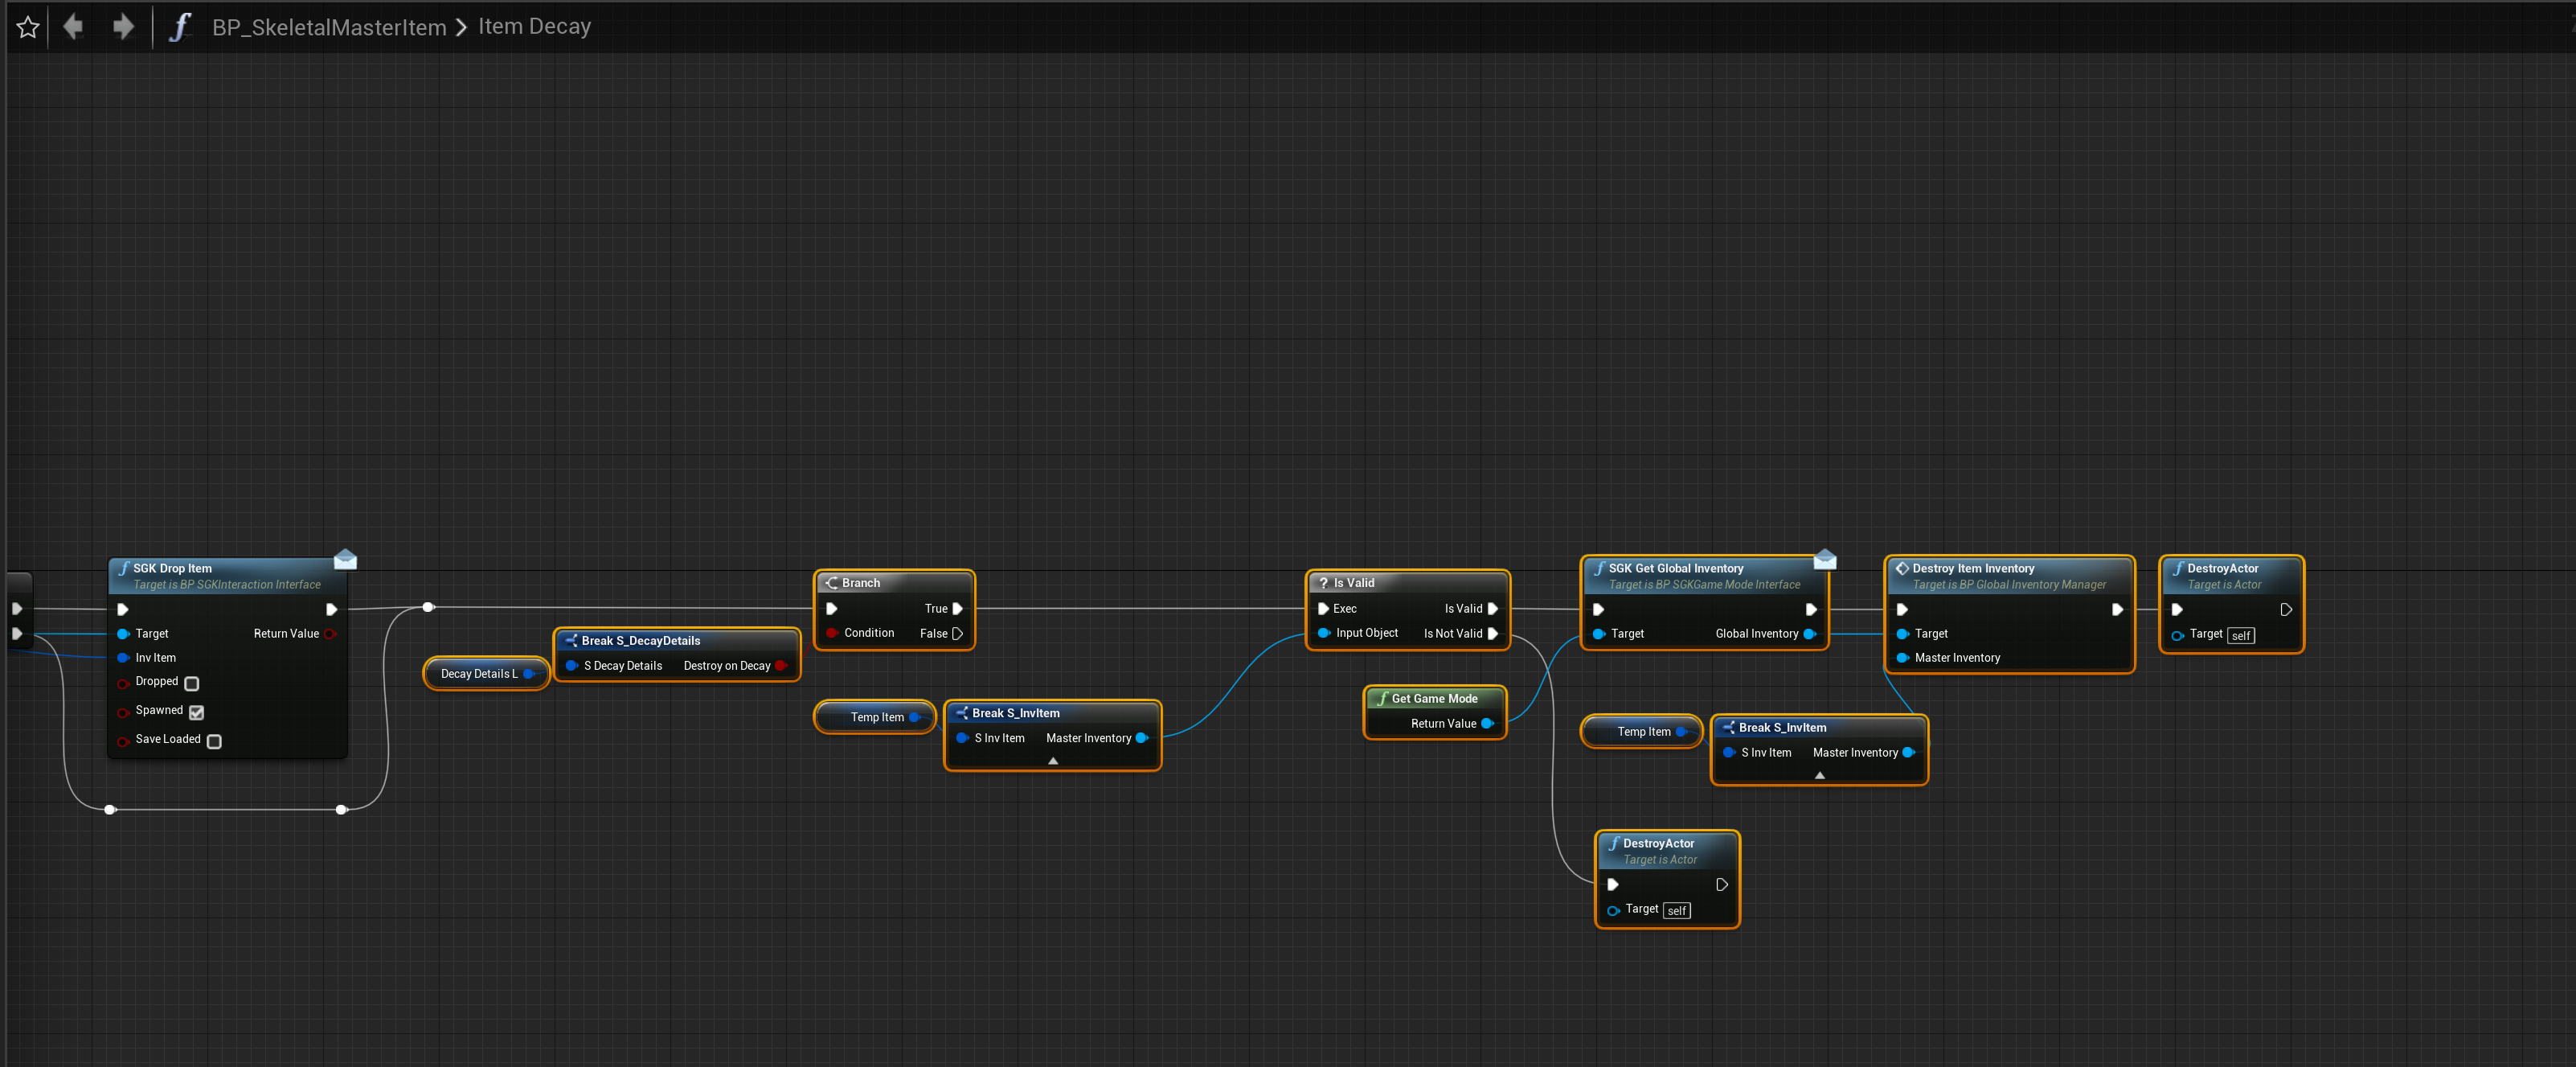Open BP_SkeletalMasterItem breadcrumb
The width and height of the screenshot is (2576, 1067).
pos(329,27)
